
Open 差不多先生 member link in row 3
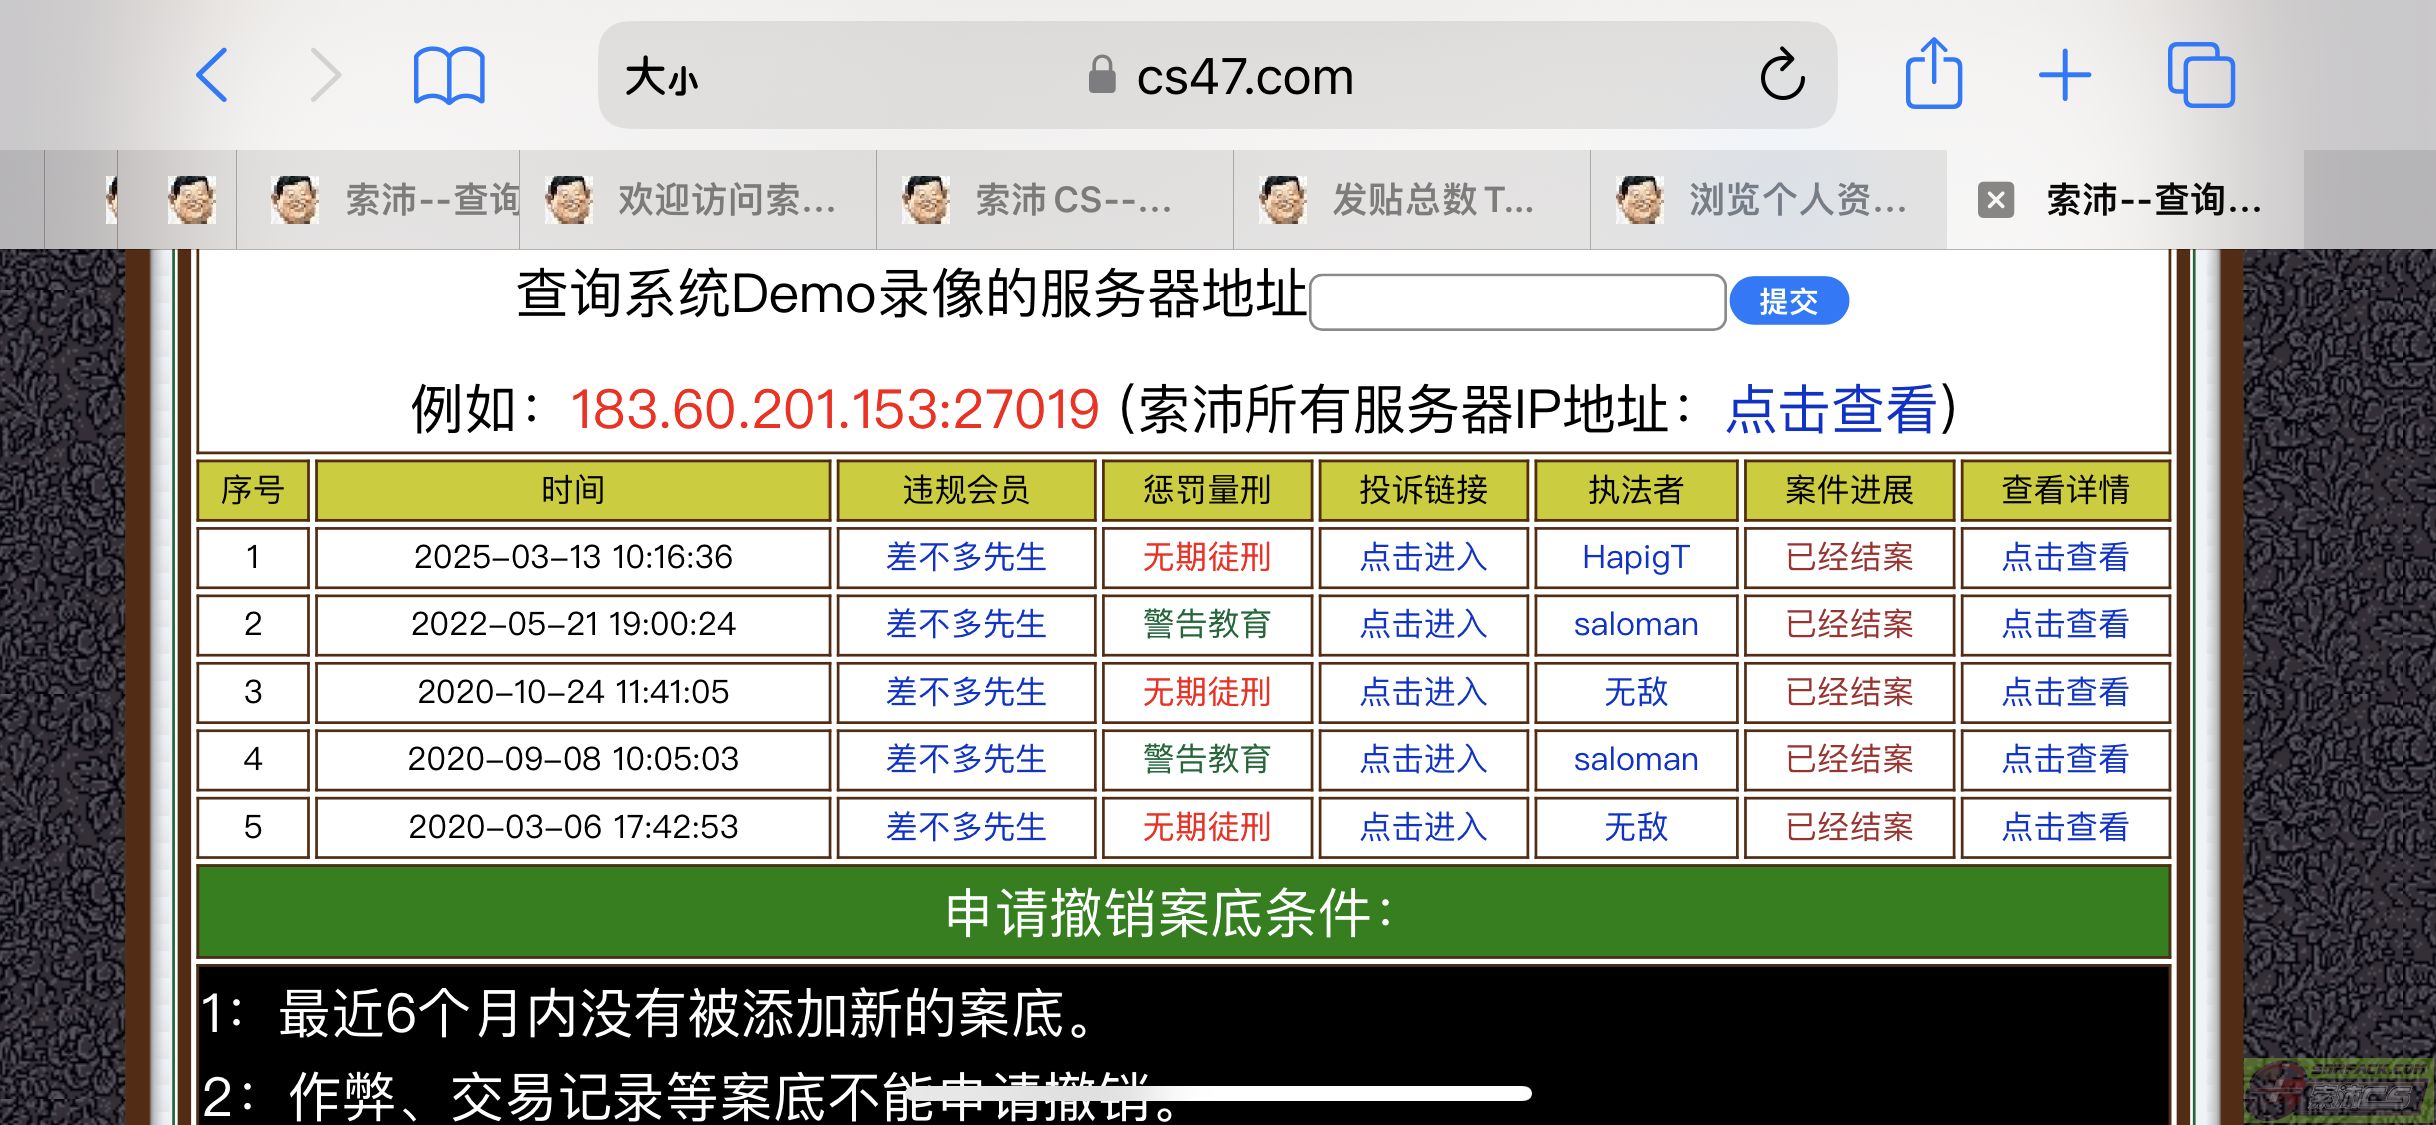(965, 692)
